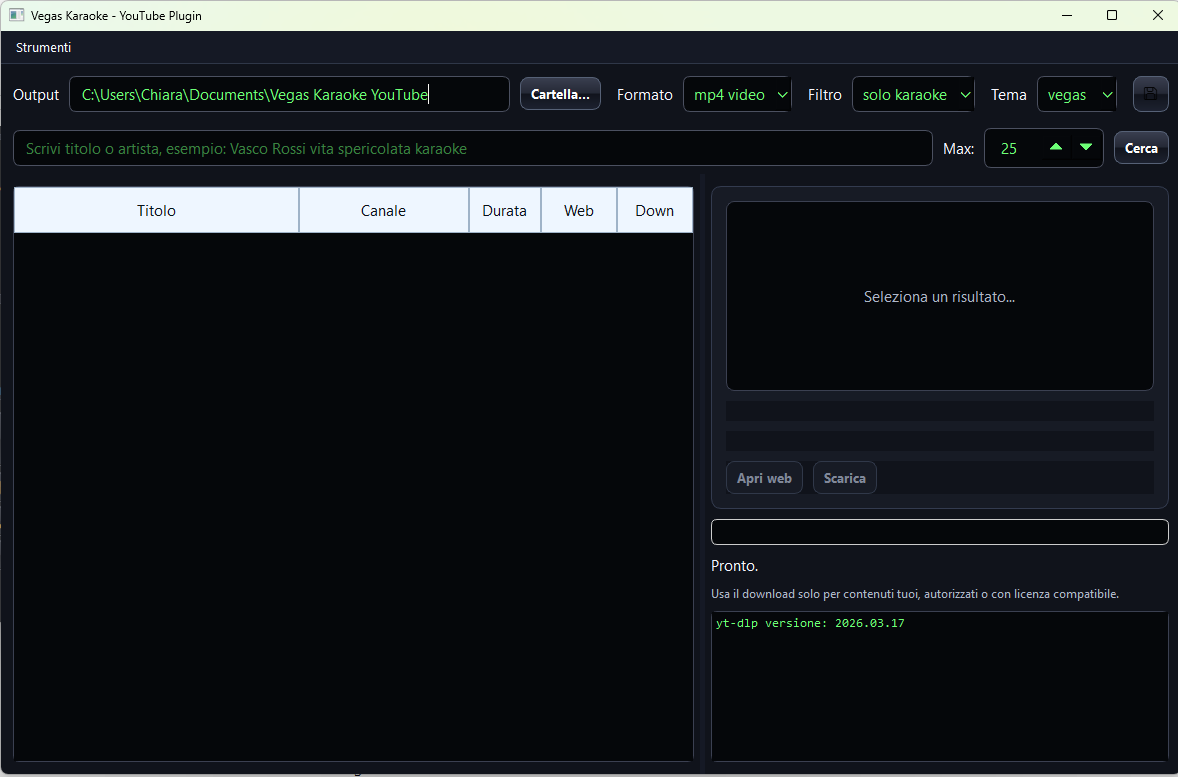The width and height of the screenshot is (1178, 777).
Task: Open the Strumenti menu
Action: 44,47
